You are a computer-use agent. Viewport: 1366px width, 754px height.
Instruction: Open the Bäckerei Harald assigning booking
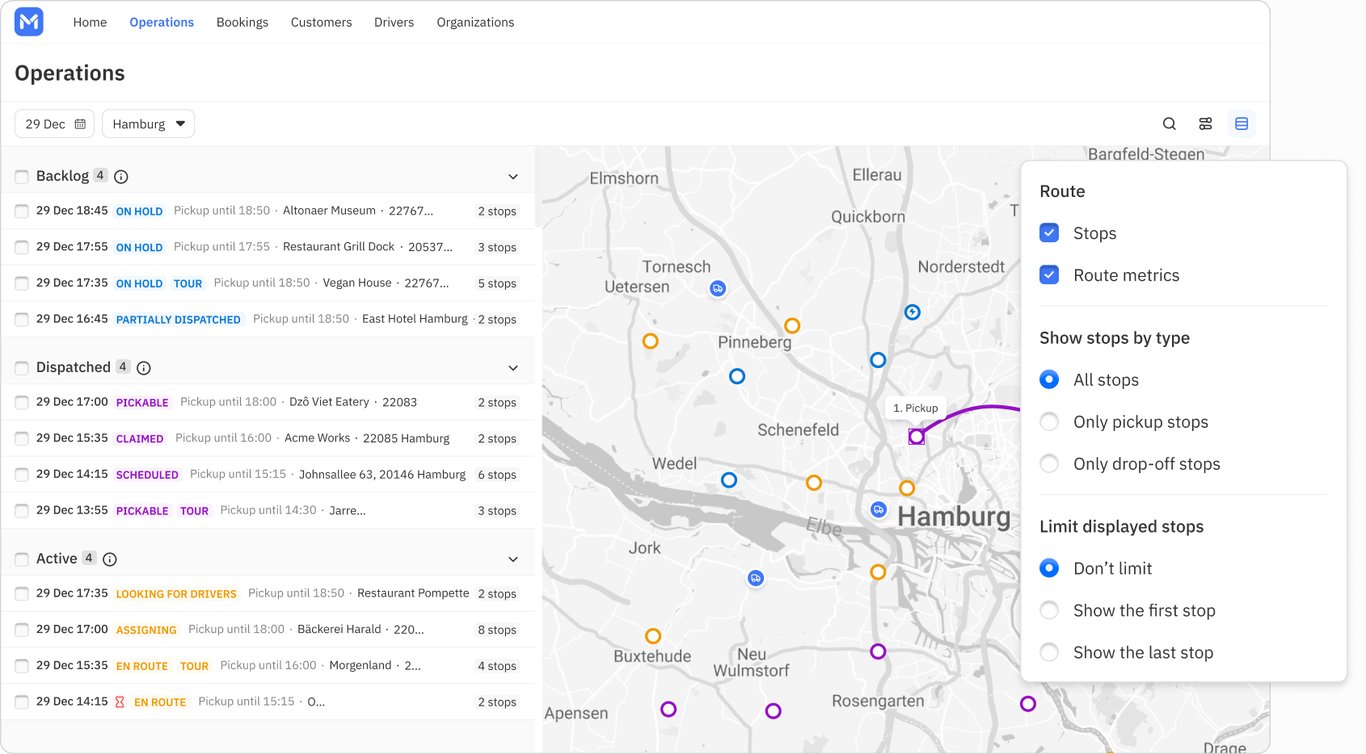267,629
